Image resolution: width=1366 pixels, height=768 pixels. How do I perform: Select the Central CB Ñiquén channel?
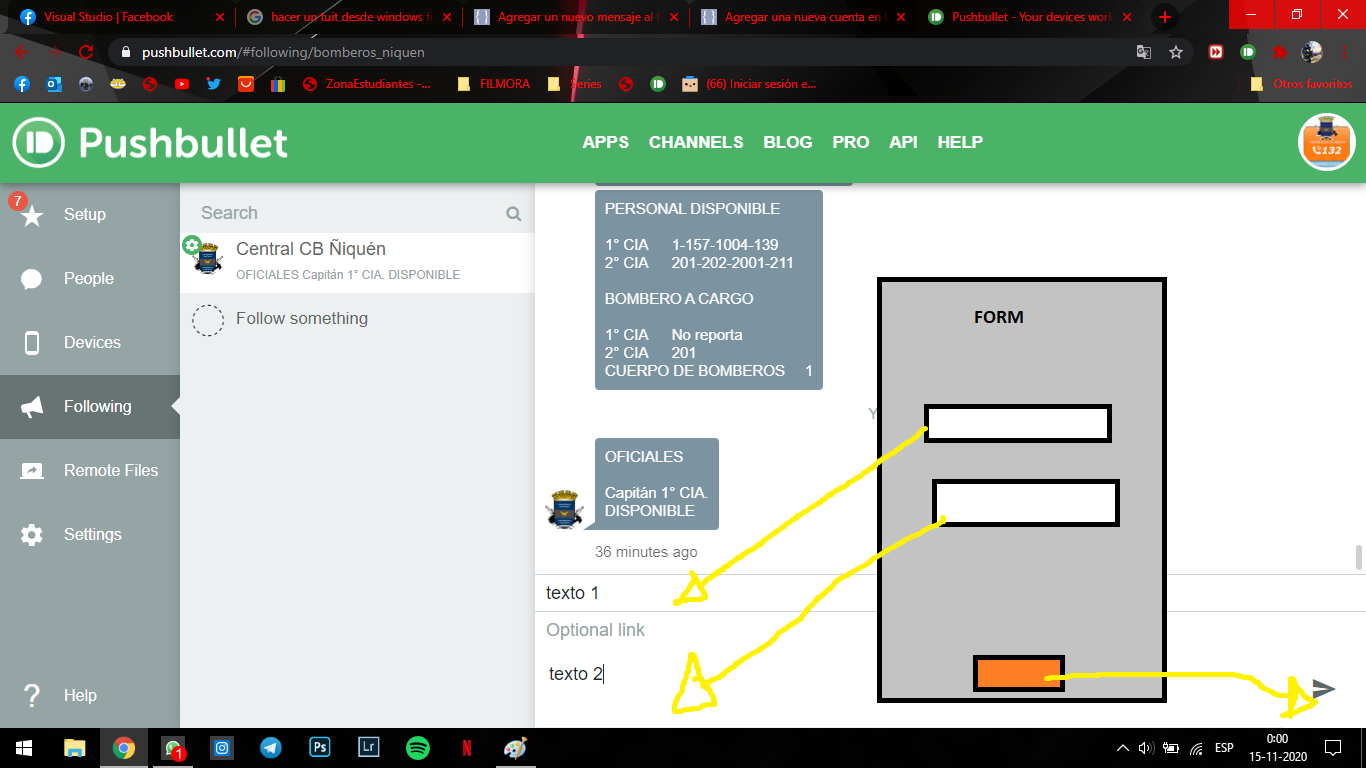[x=357, y=262]
